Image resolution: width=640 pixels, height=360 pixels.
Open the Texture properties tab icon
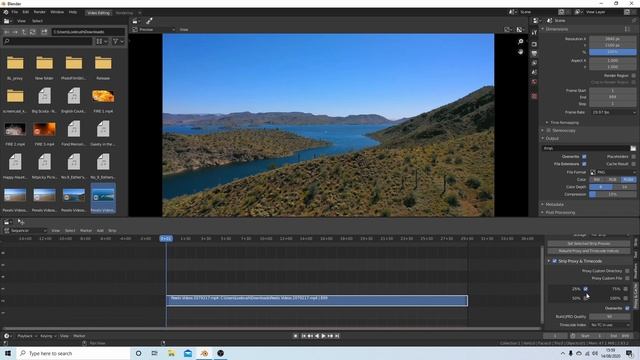coord(534,96)
